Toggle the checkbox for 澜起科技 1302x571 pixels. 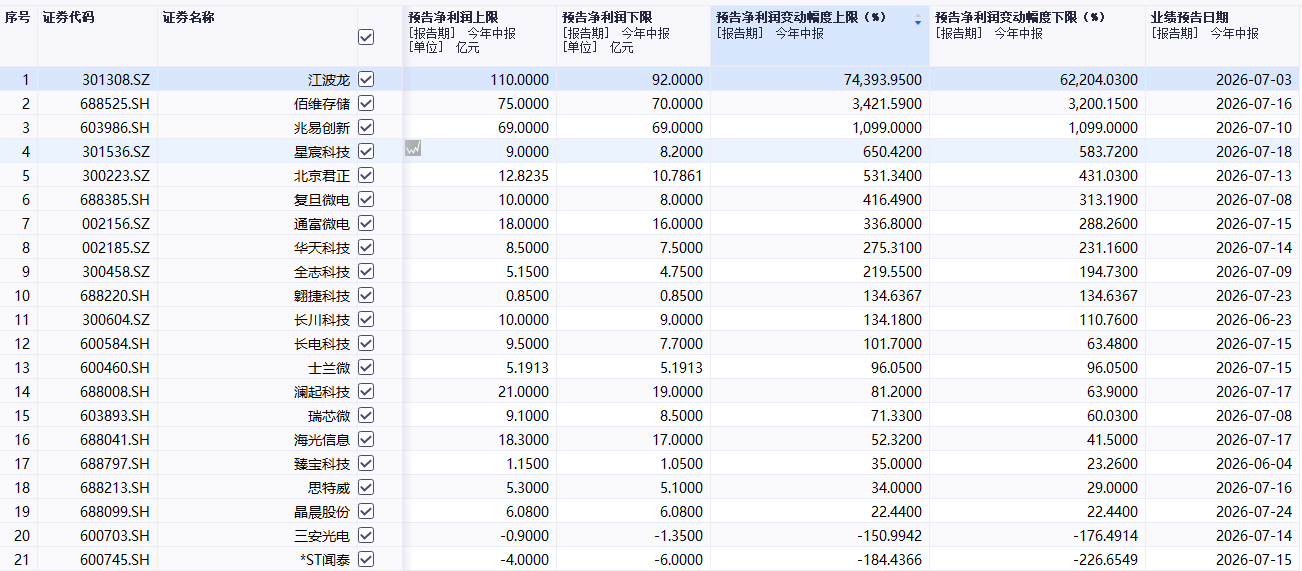click(366, 391)
